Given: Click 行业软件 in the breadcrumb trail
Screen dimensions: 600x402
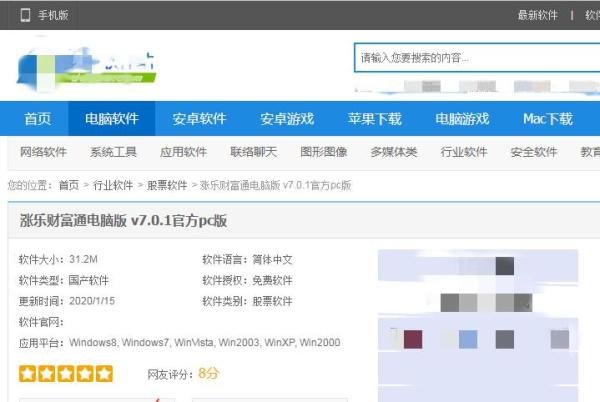Looking at the screenshot, I should coord(113,186).
